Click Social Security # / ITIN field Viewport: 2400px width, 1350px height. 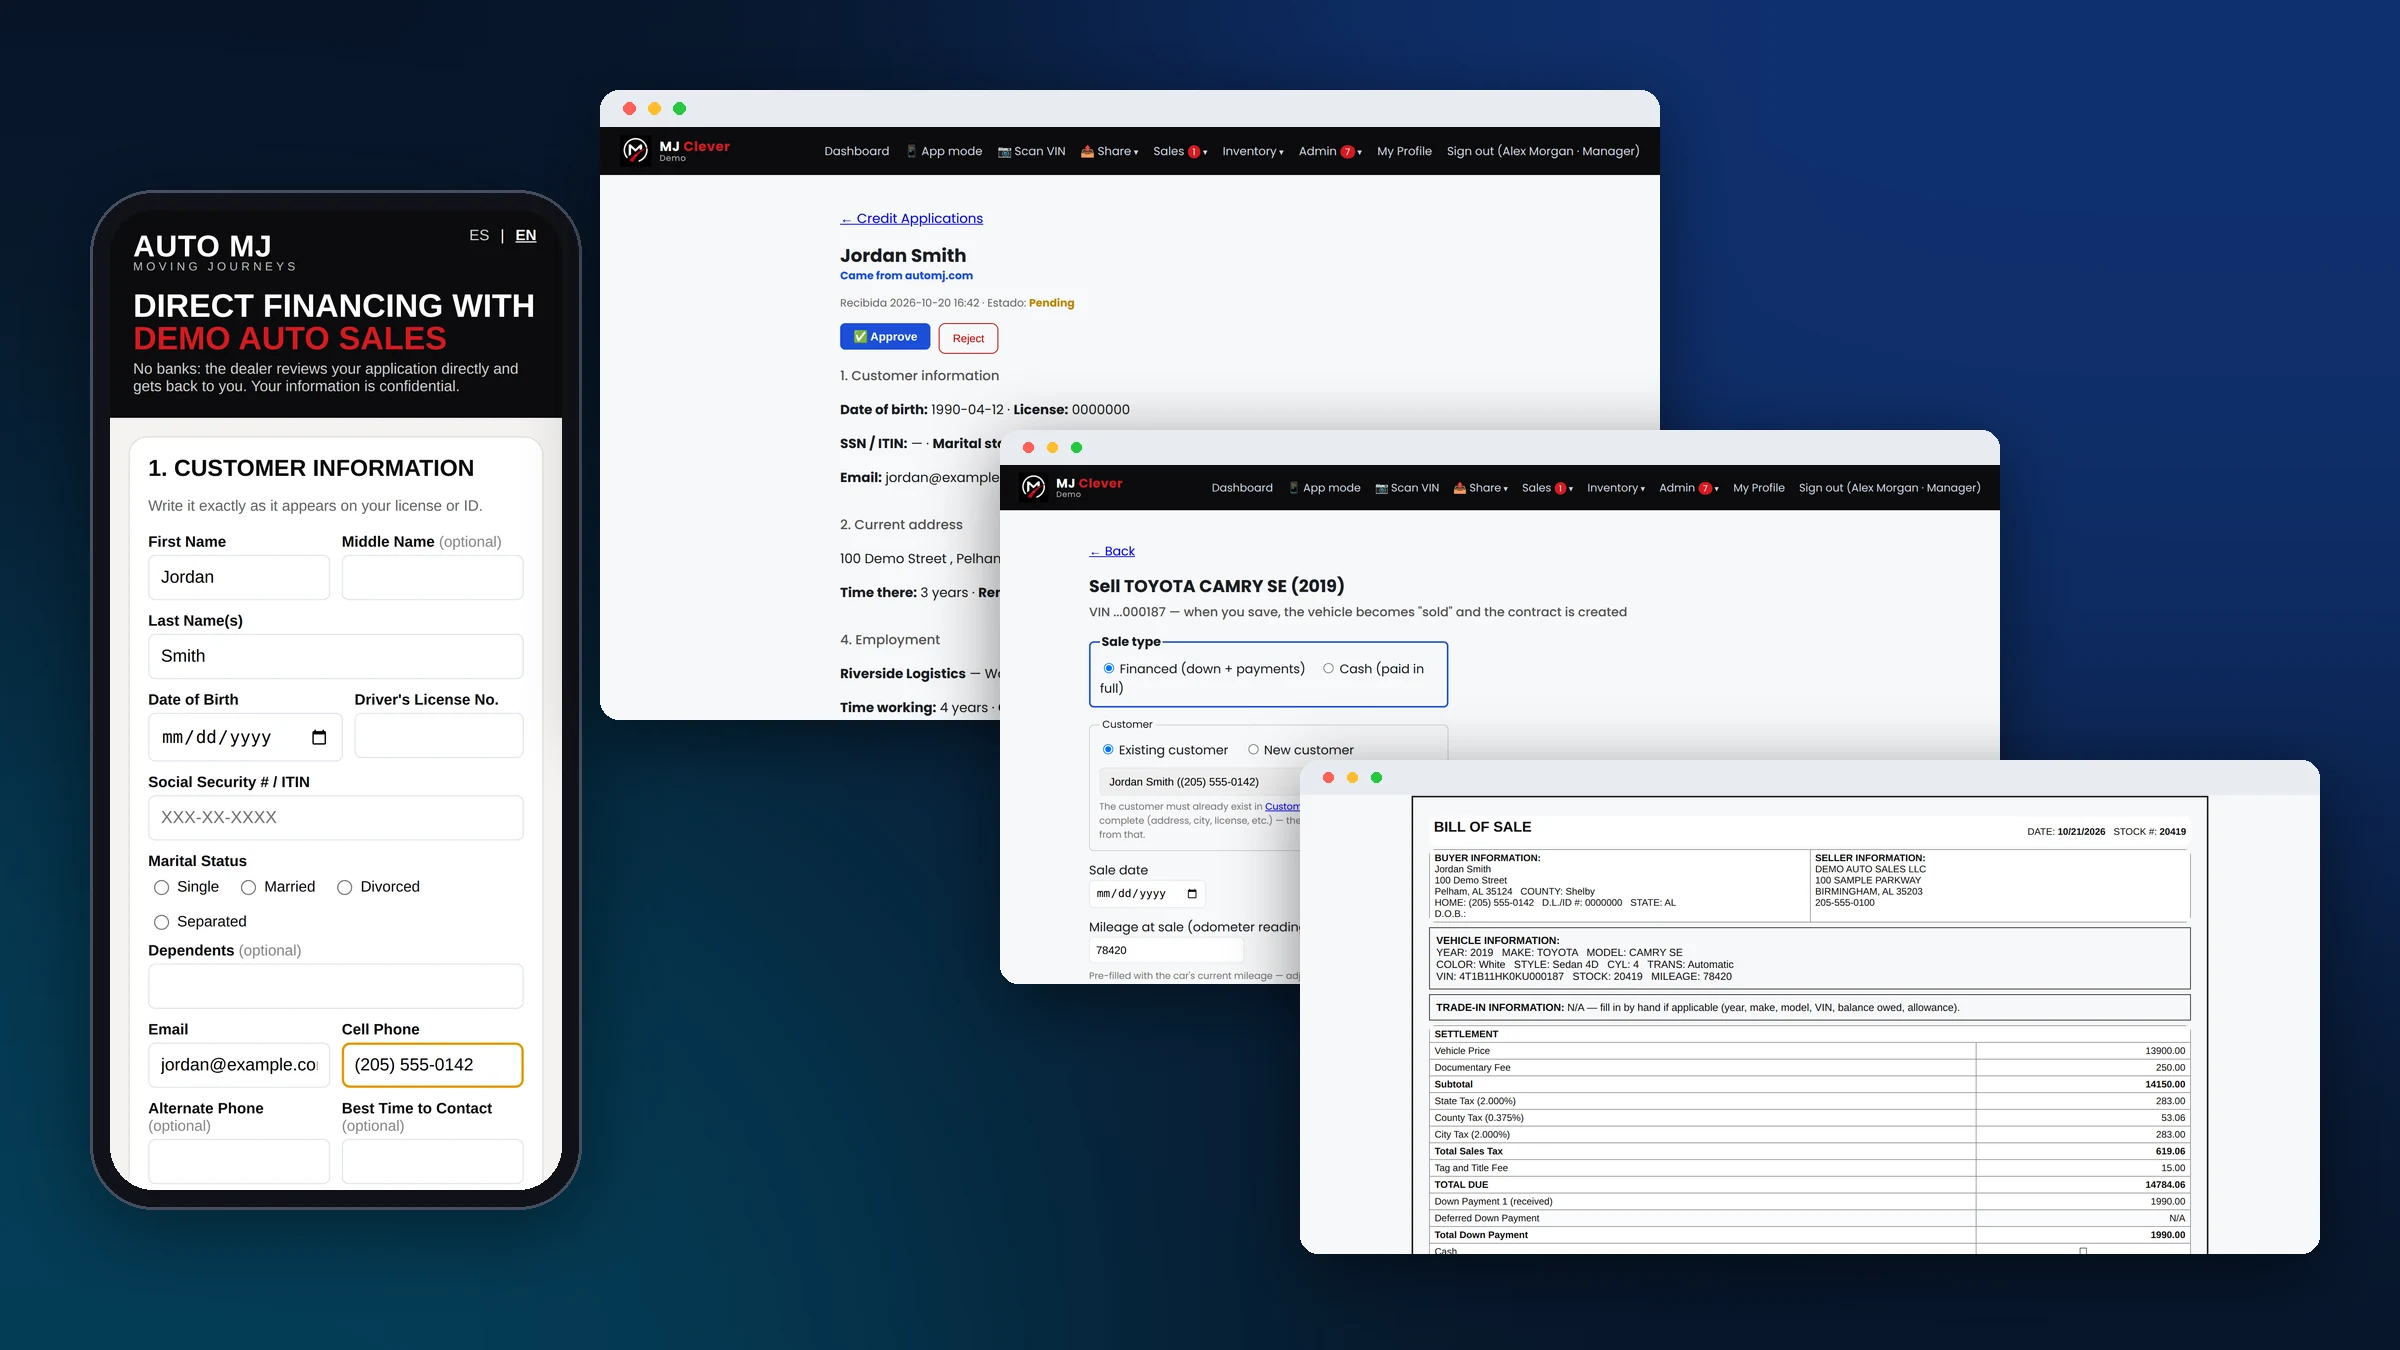click(335, 817)
